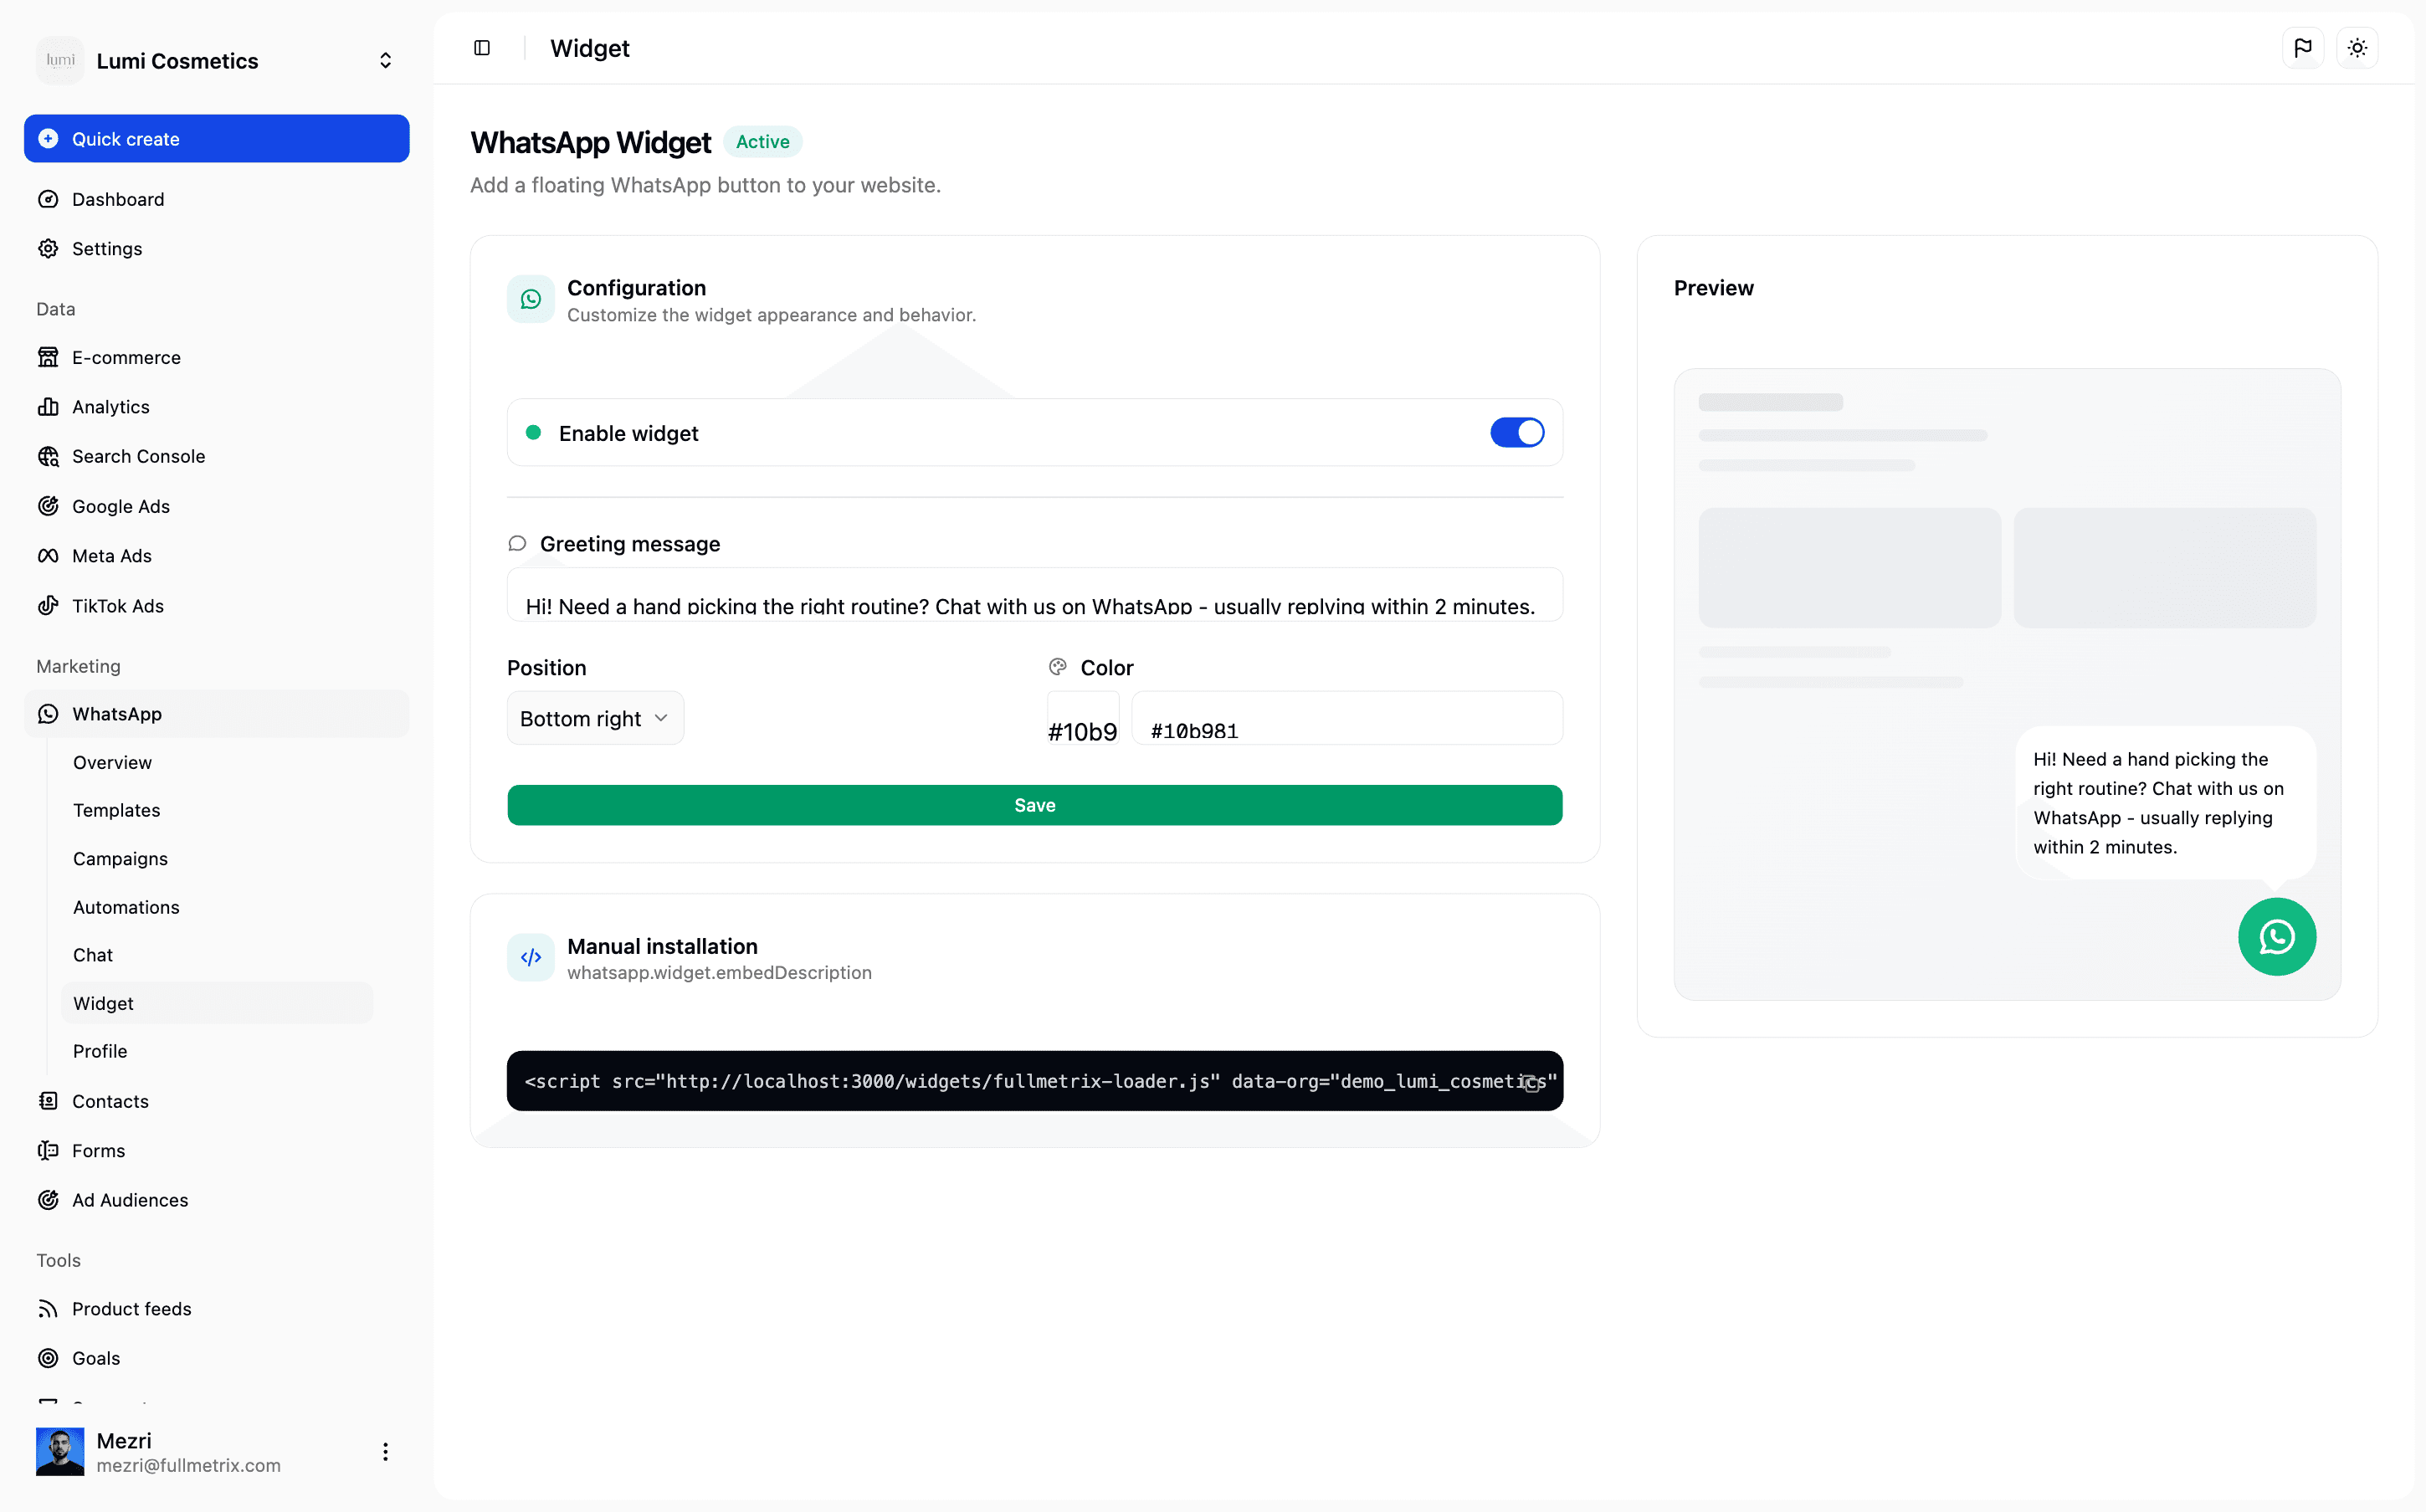Click the Contacts book icon

48,1101
